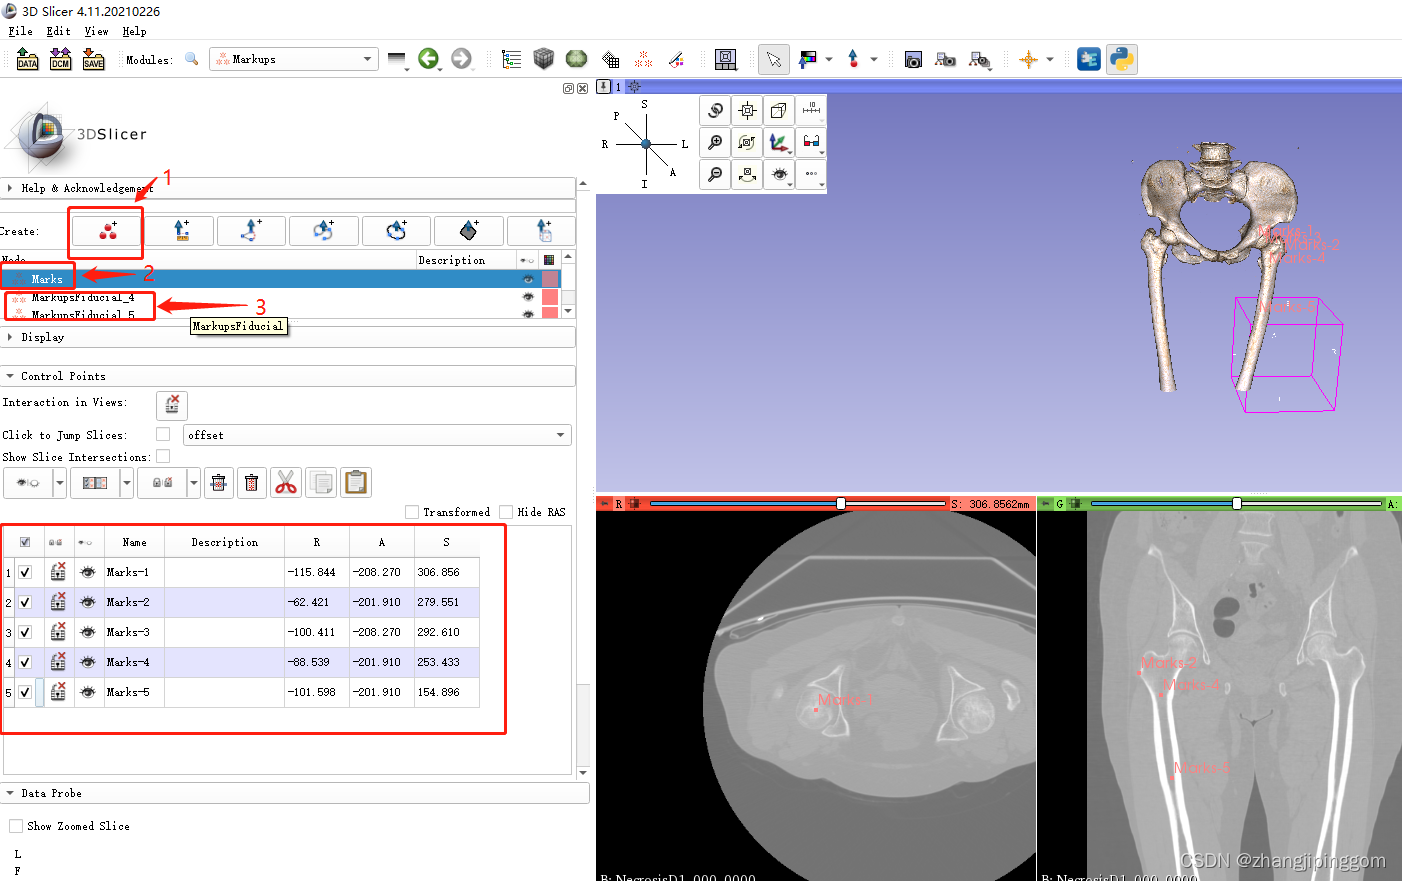
Task: Select the Marks node row
Action: click(x=280, y=279)
